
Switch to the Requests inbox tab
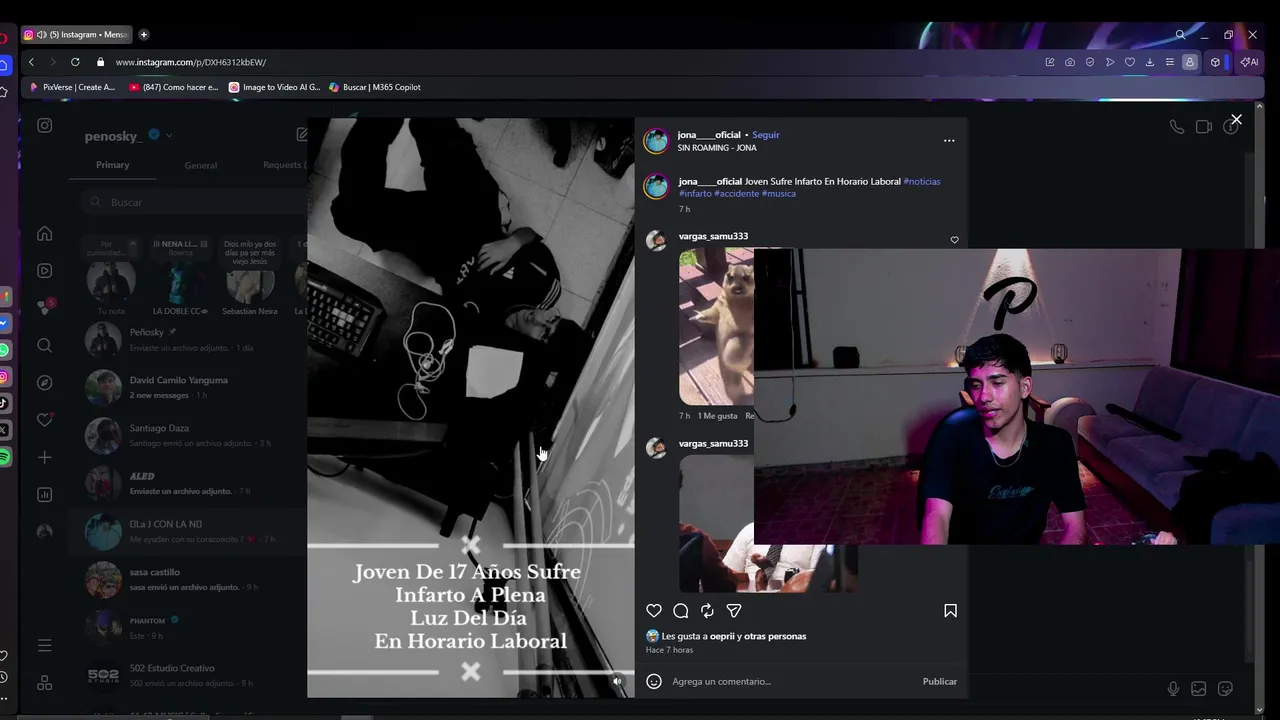(283, 165)
